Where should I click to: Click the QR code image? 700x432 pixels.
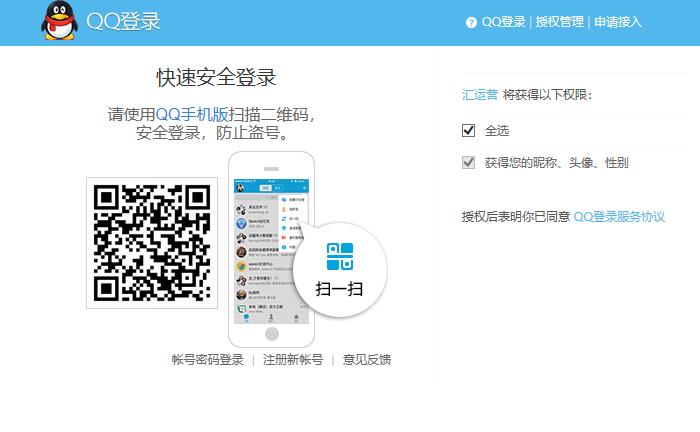coord(152,243)
